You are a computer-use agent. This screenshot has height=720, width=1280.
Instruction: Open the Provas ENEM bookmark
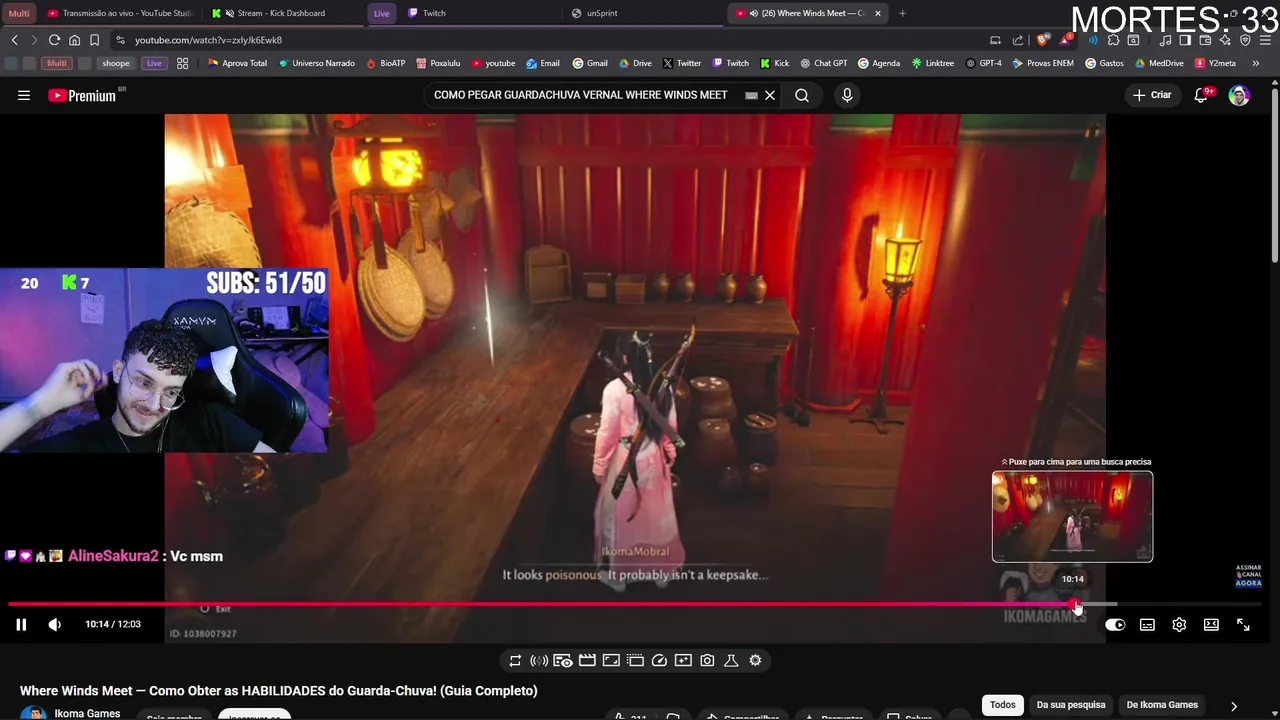click(1042, 63)
